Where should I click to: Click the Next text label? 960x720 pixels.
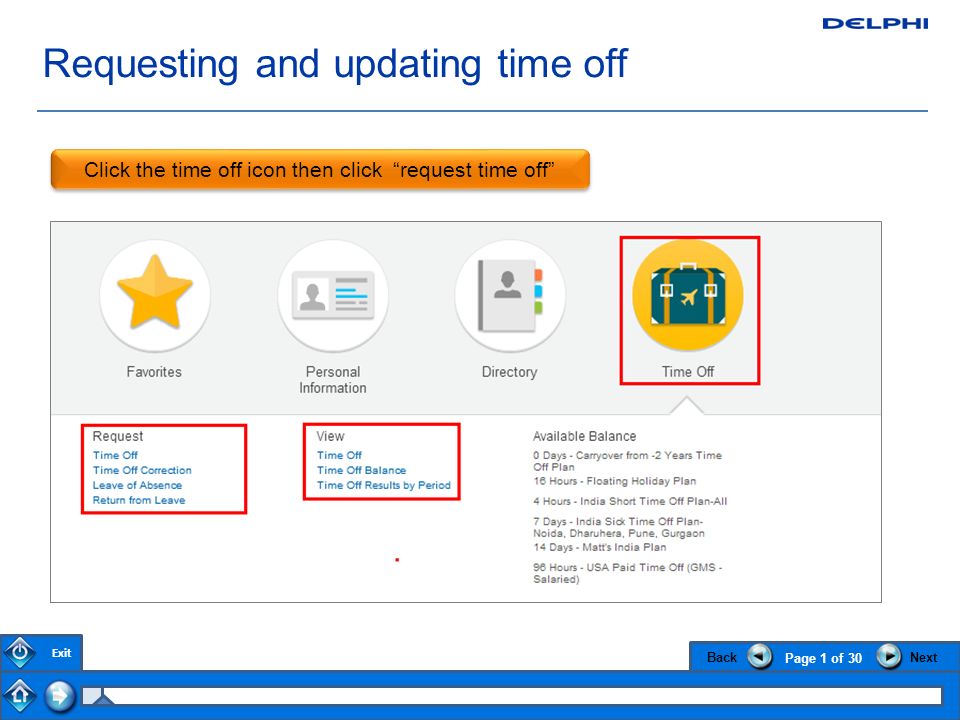pos(923,657)
